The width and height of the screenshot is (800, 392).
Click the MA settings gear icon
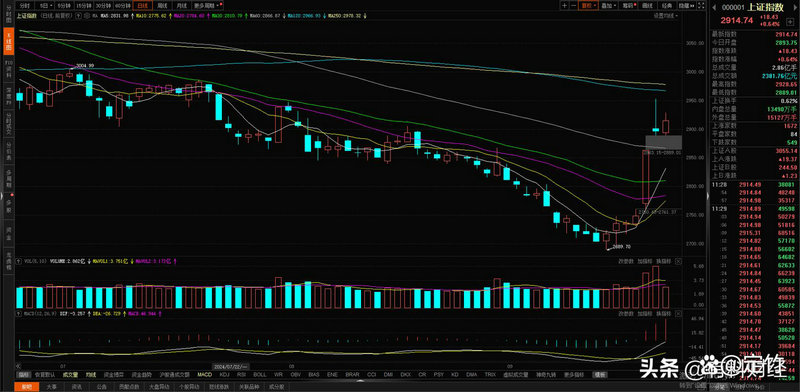tap(87, 16)
